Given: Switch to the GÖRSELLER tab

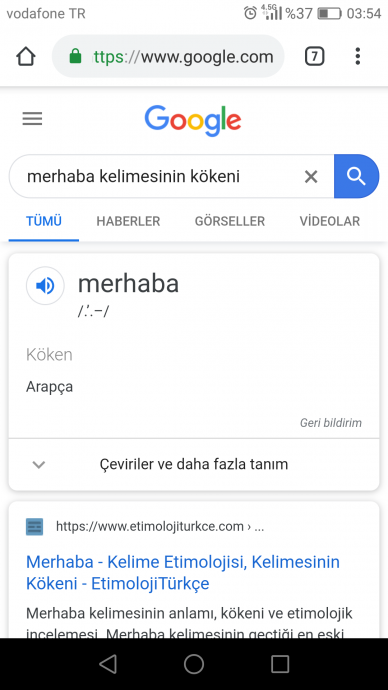Looking at the screenshot, I should point(230,221).
